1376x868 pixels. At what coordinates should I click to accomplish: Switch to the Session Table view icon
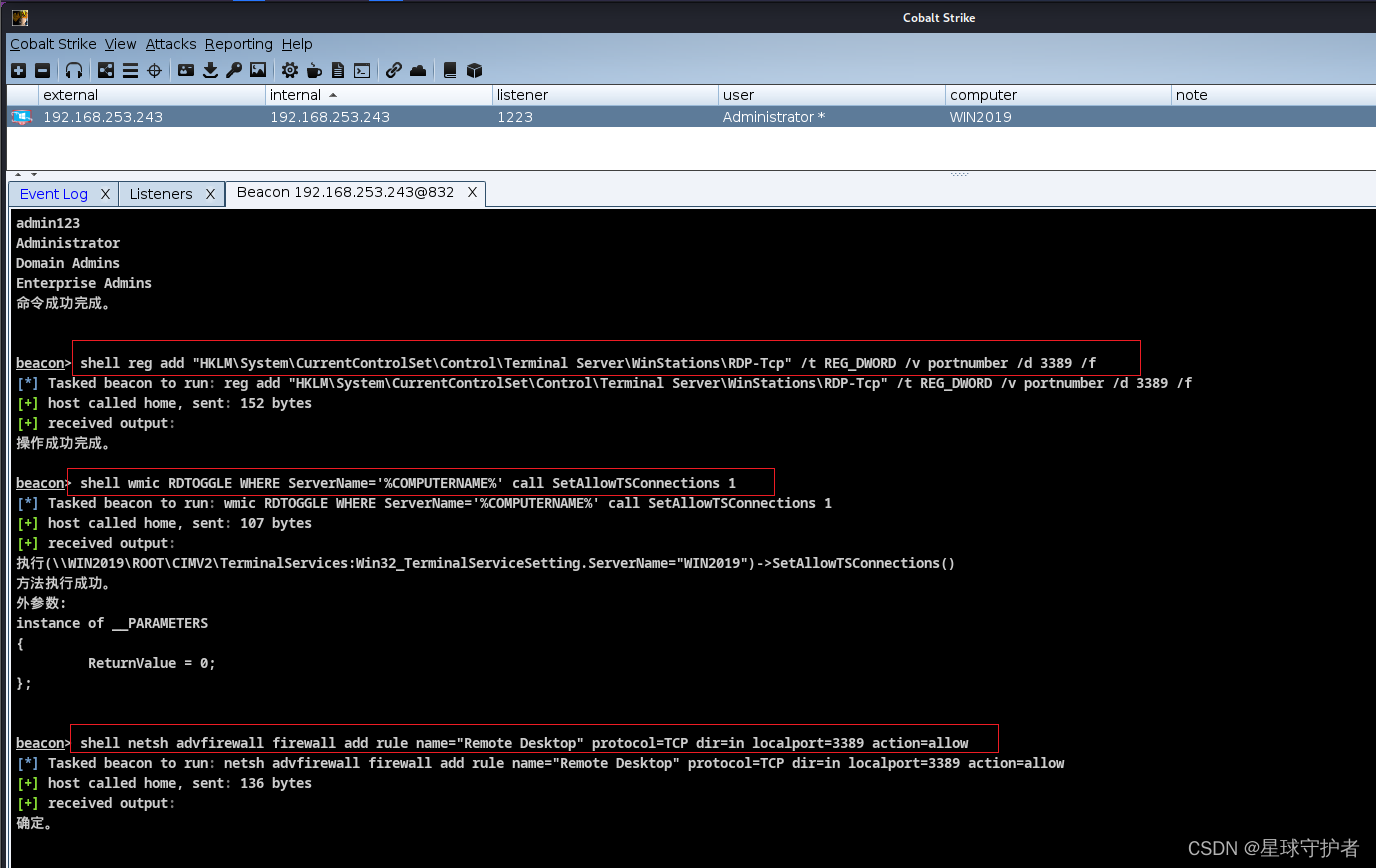pyautogui.click(x=130, y=70)
